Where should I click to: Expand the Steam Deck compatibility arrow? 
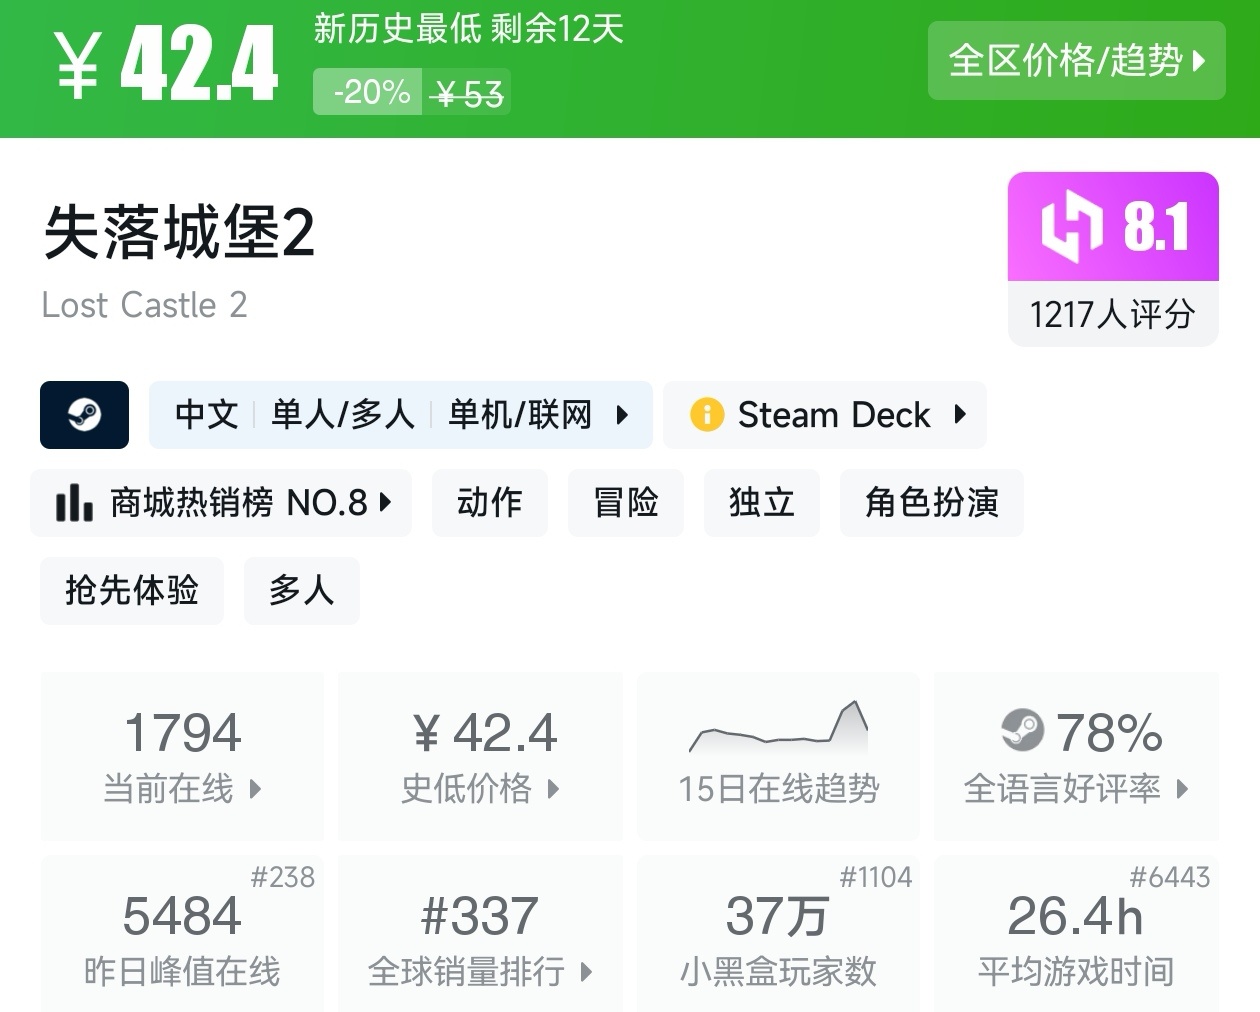click(x=961, y=414)
